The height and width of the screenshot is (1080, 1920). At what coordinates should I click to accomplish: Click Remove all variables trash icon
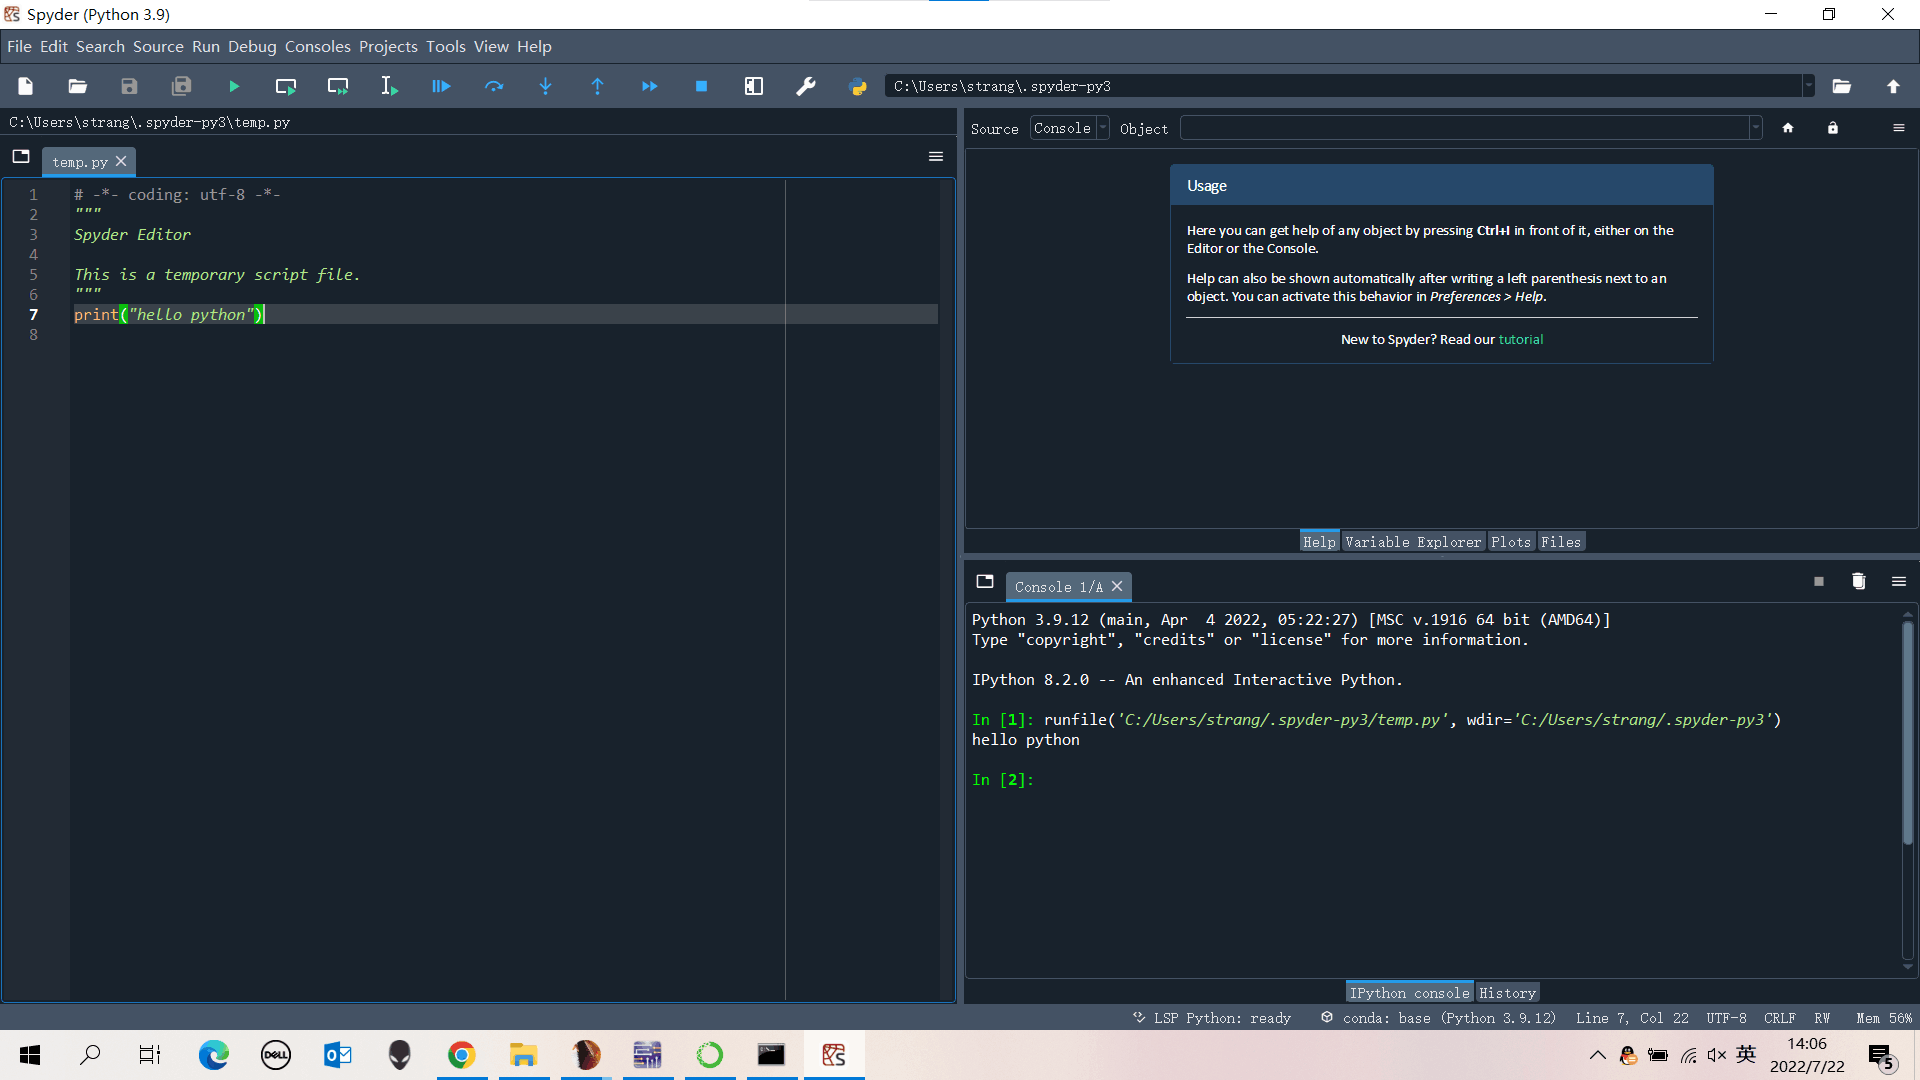pyautogui.click(x=1858, y=582)
